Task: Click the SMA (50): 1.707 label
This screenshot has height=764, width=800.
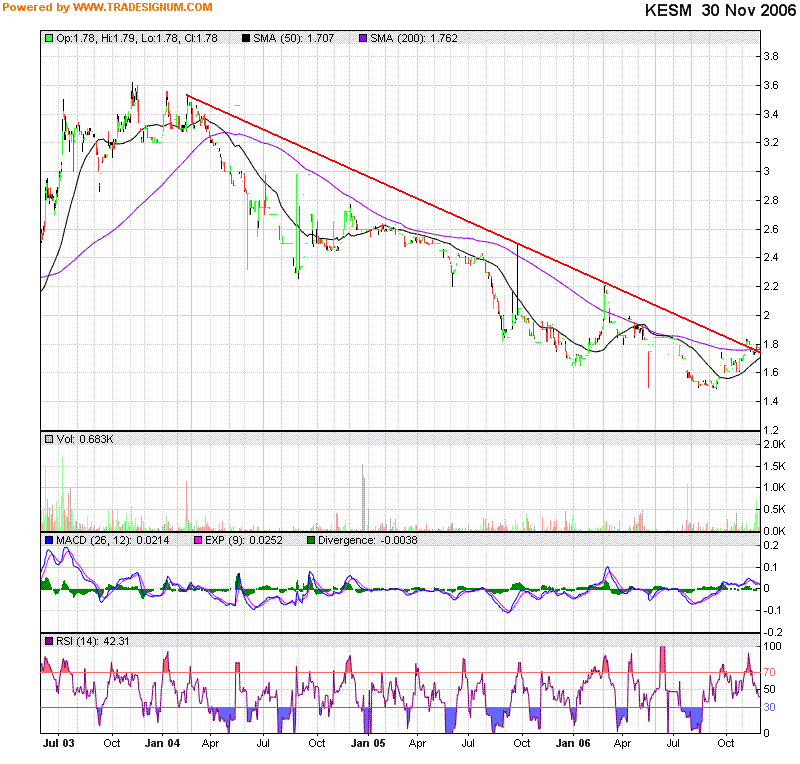Action: click(x=293, y=38)
